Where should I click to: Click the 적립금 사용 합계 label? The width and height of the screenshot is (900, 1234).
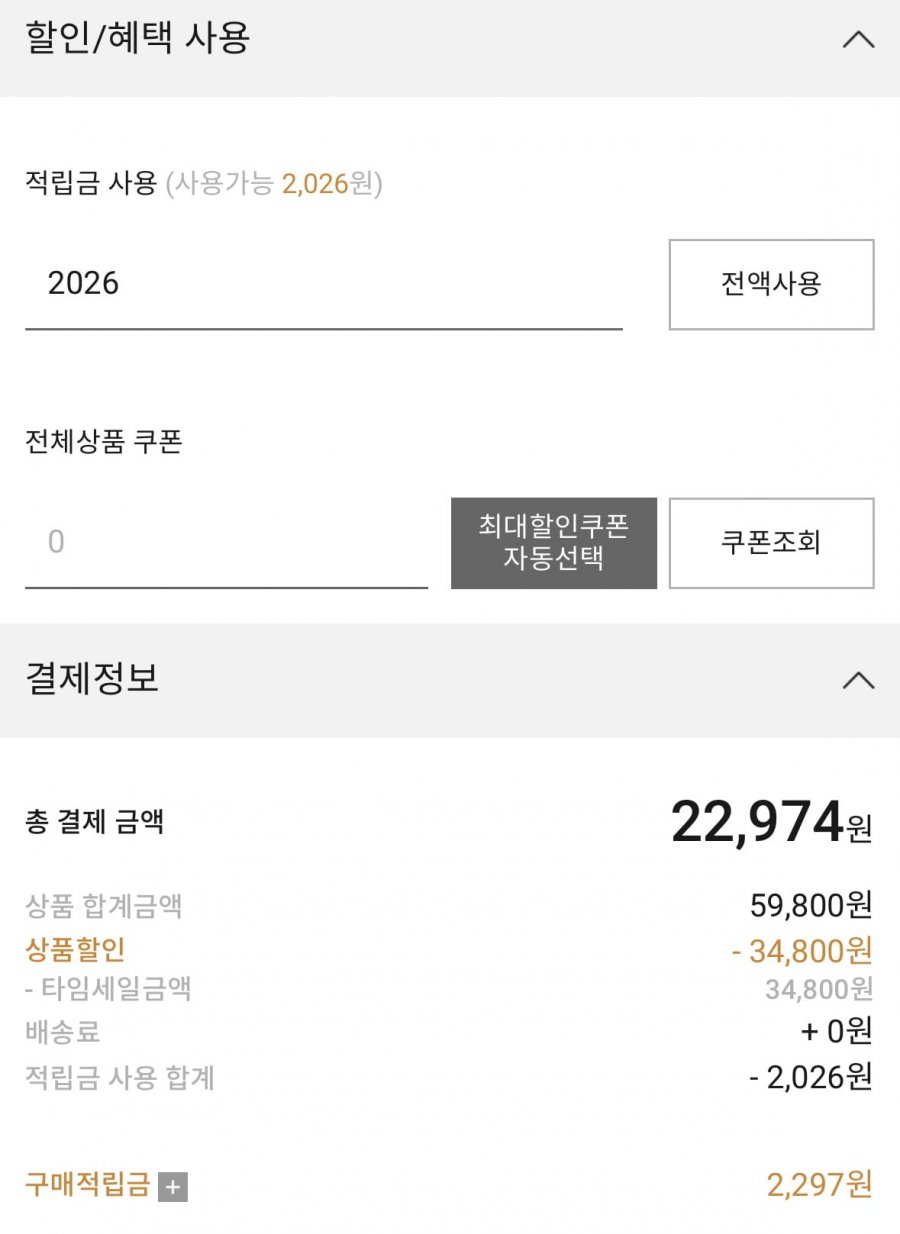pyautogui.click(x=119, y=1077)
